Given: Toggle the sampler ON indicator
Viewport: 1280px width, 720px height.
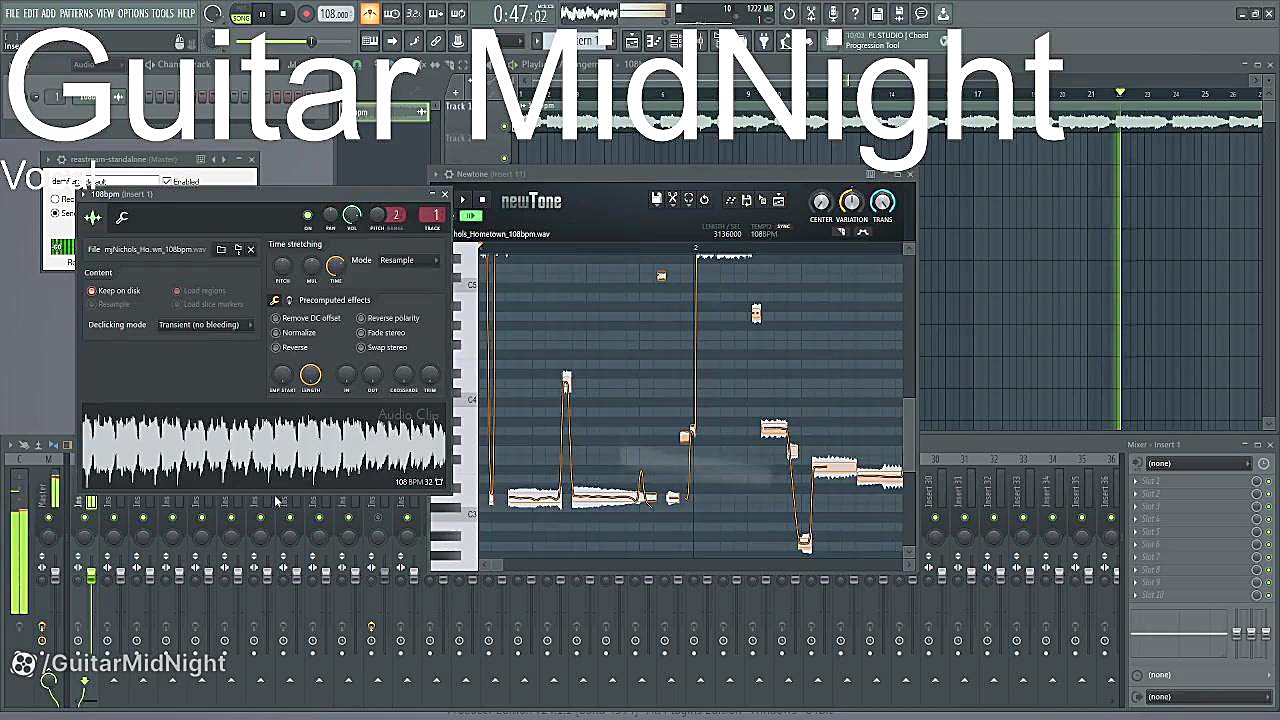Looking at the screenshot, I should [307, 215].
